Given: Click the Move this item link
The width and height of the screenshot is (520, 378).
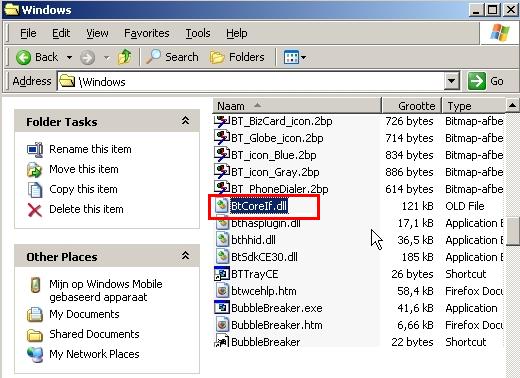Looking at the screenshot, I should coord(84,169).
